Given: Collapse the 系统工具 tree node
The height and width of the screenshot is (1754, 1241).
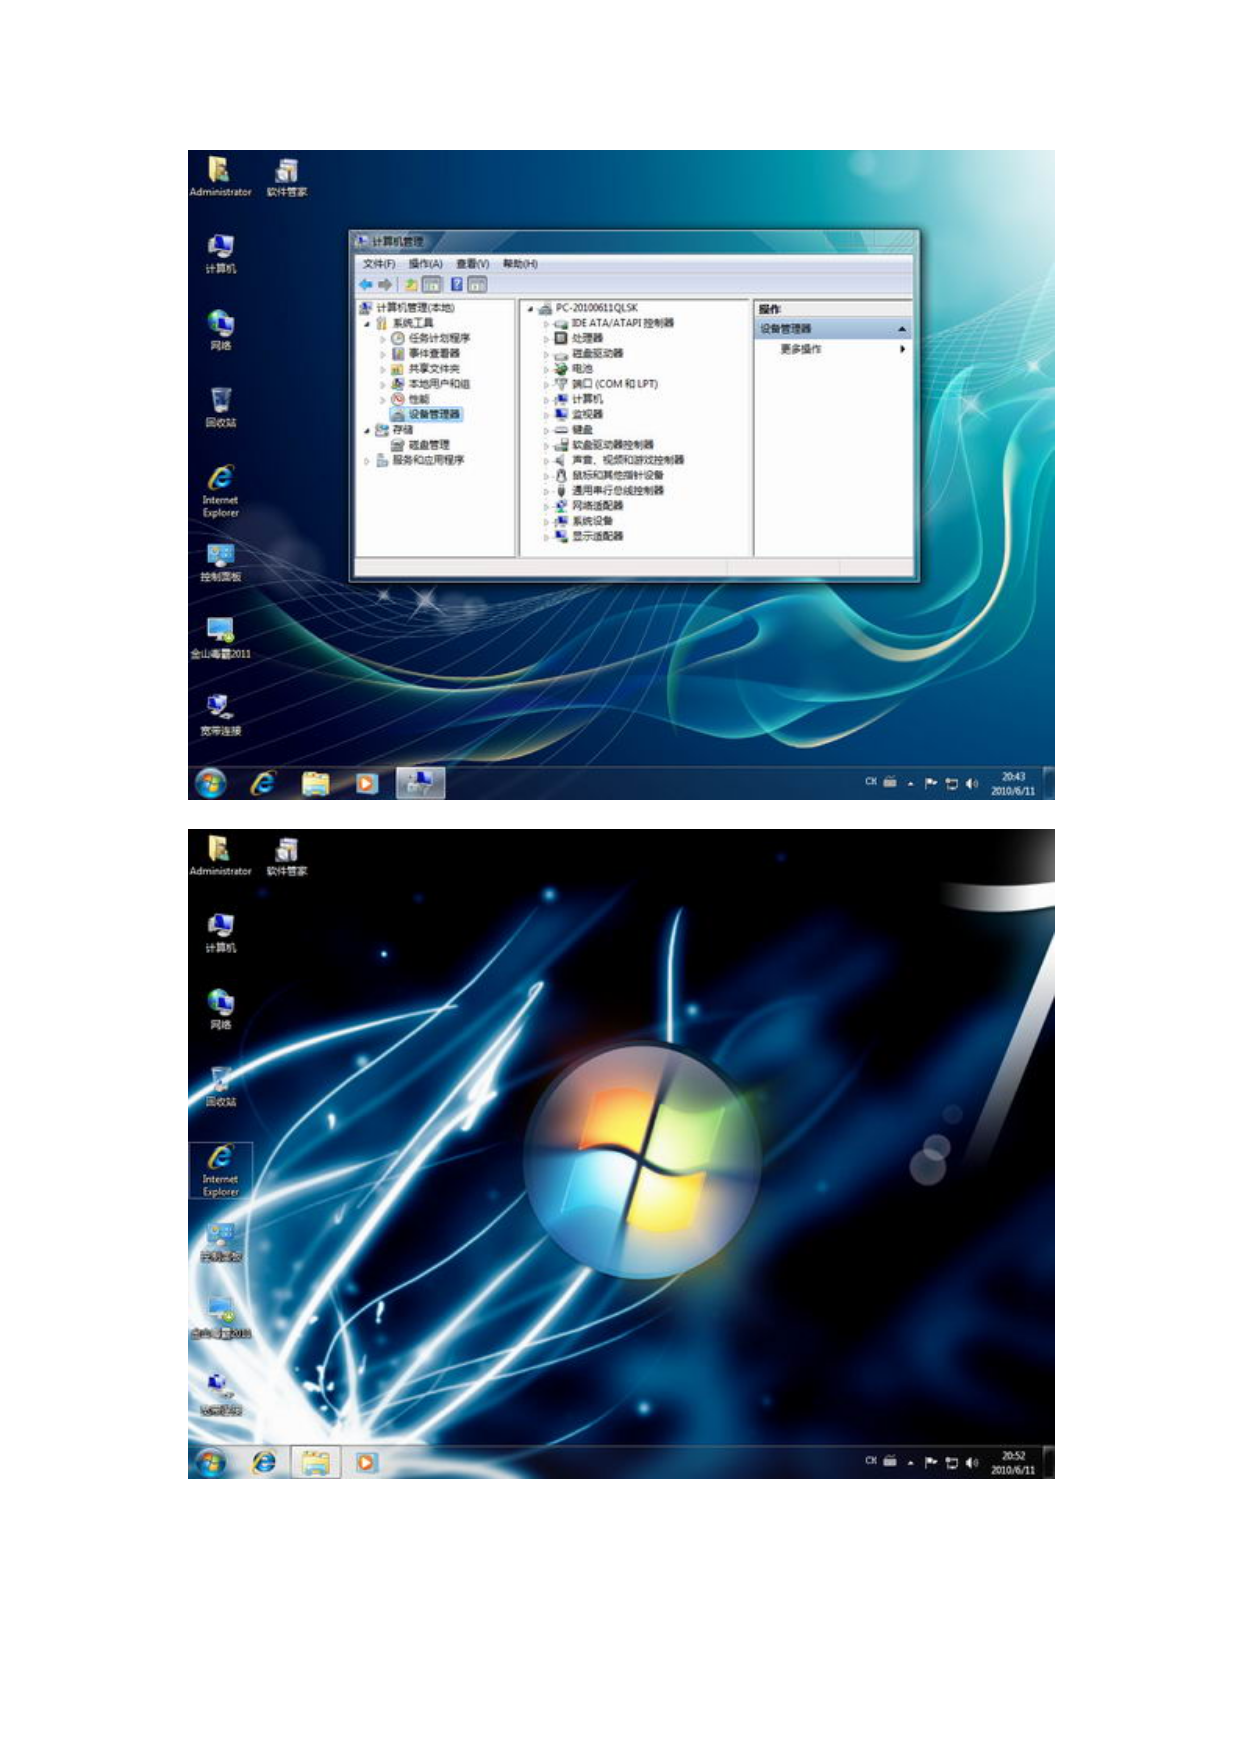Looking at the screenshot, I should pyautogui.click(x=367, y=324).
